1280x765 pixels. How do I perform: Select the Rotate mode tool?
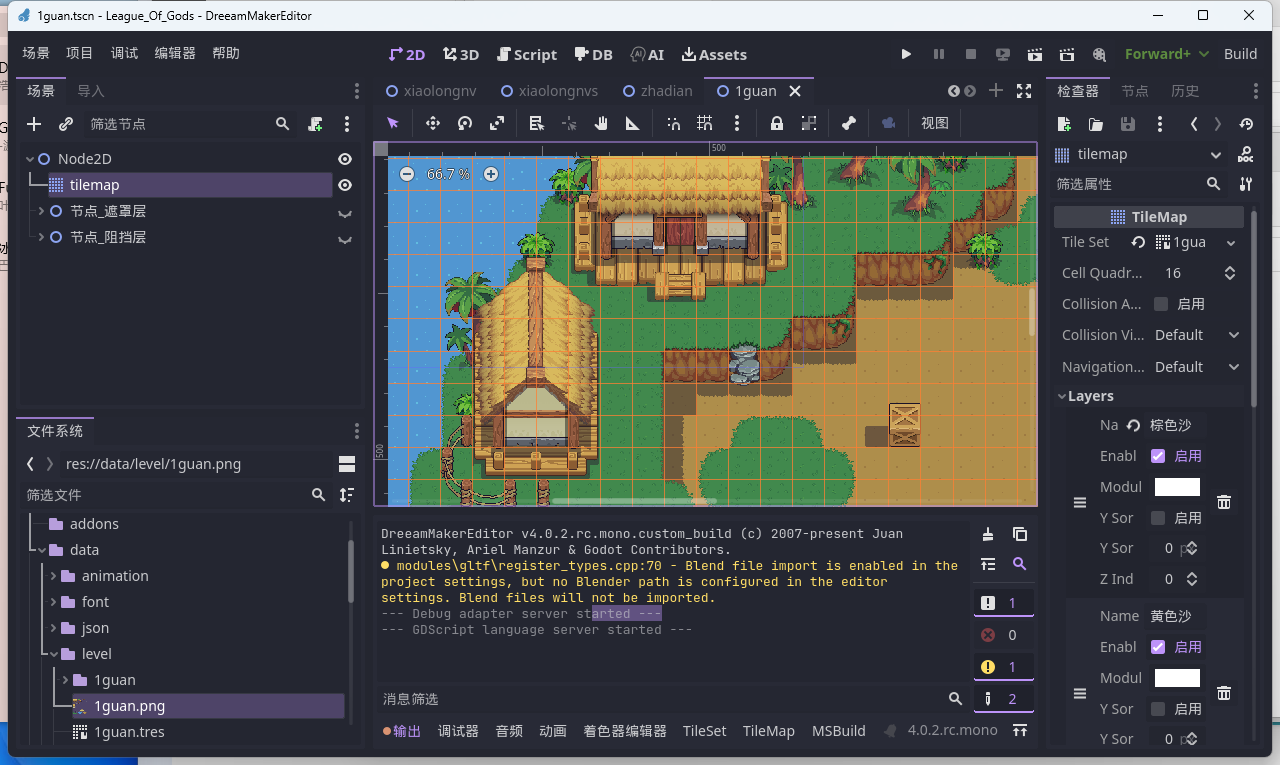click(x=465, y=123)
